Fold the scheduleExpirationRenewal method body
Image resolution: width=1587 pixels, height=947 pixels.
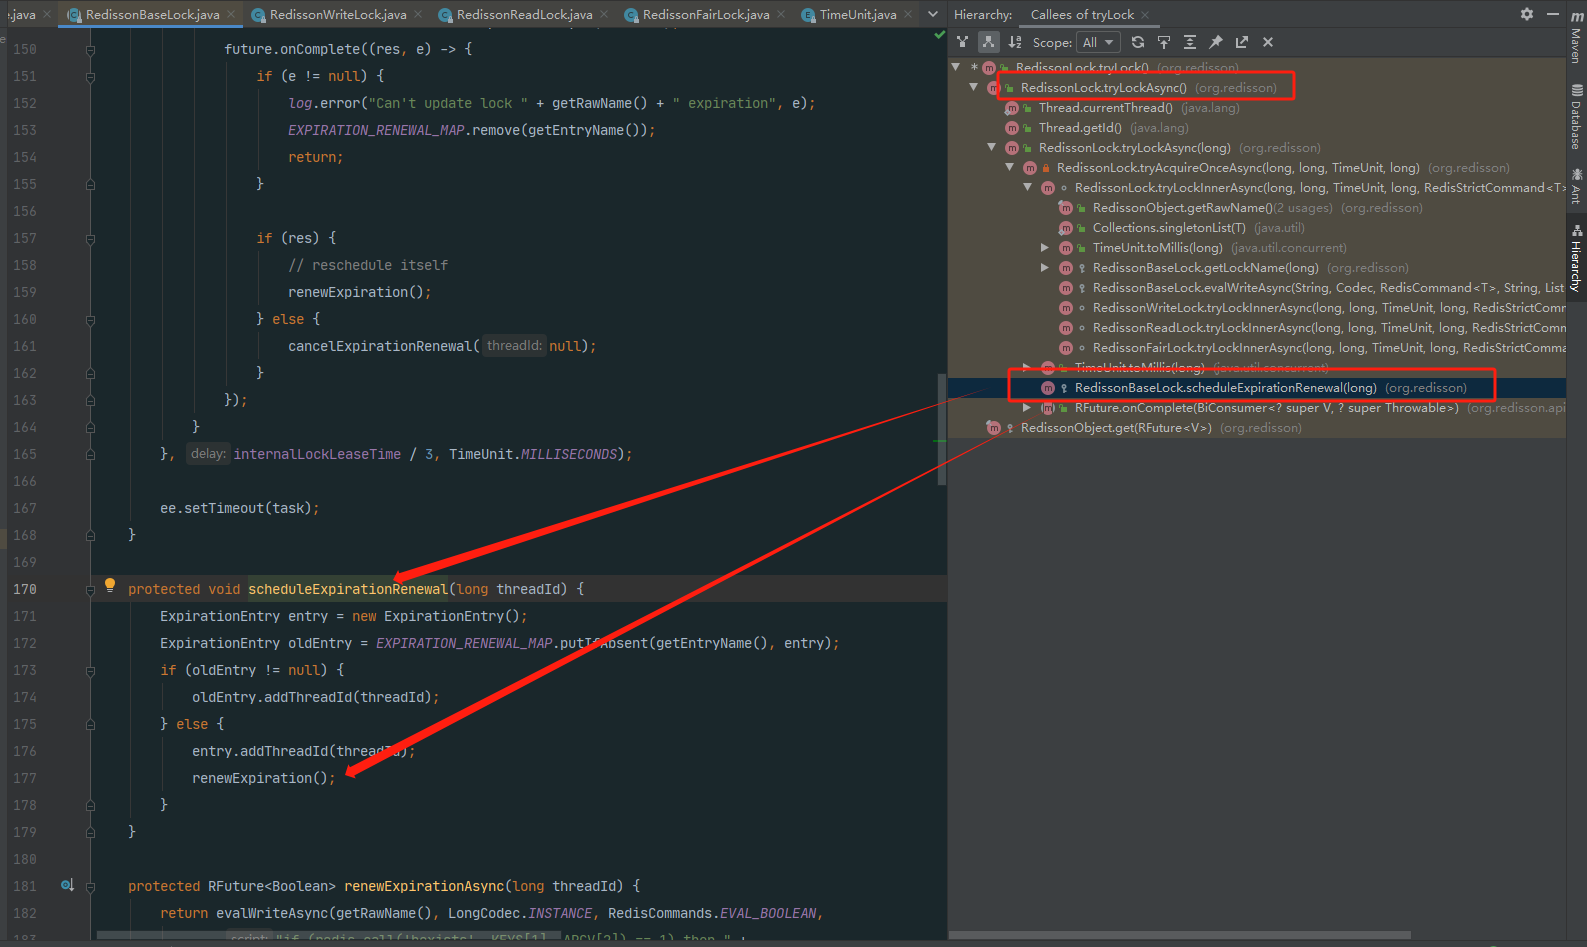[x=90, y=590]
